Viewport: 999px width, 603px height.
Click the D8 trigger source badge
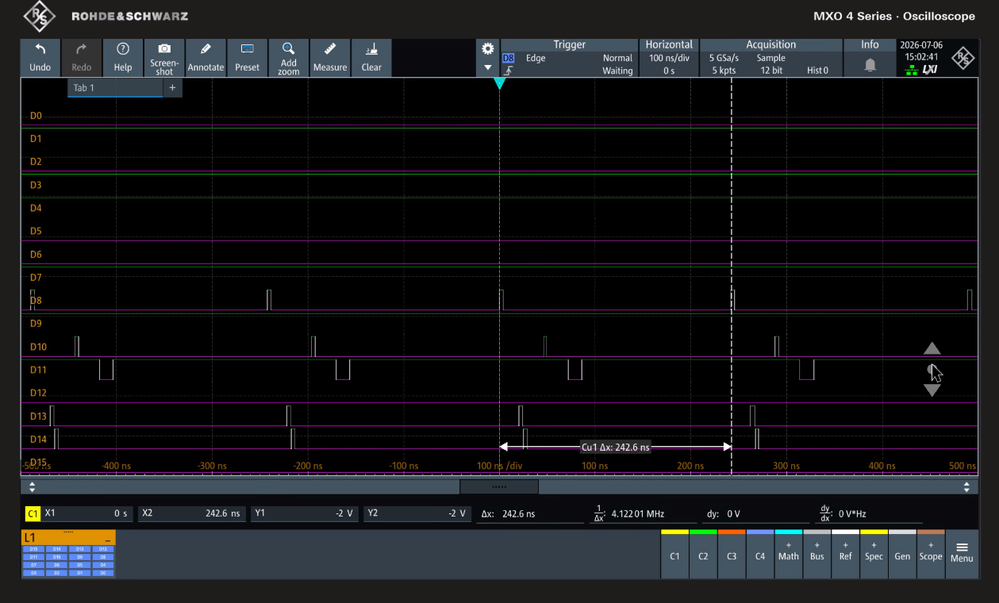tap(508, 58)
